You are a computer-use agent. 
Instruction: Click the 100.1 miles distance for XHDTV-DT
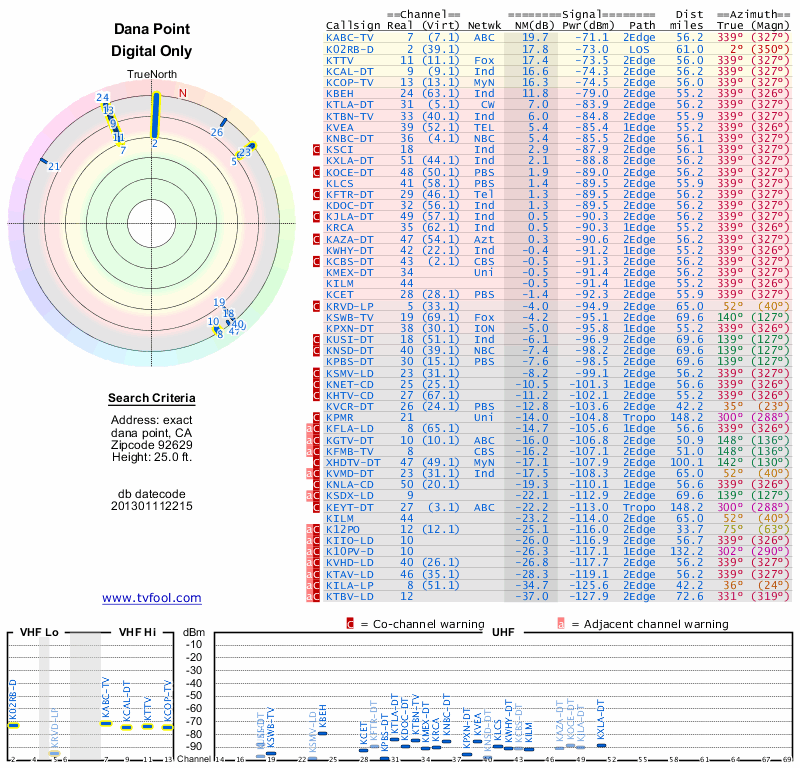tap(687, 462)
